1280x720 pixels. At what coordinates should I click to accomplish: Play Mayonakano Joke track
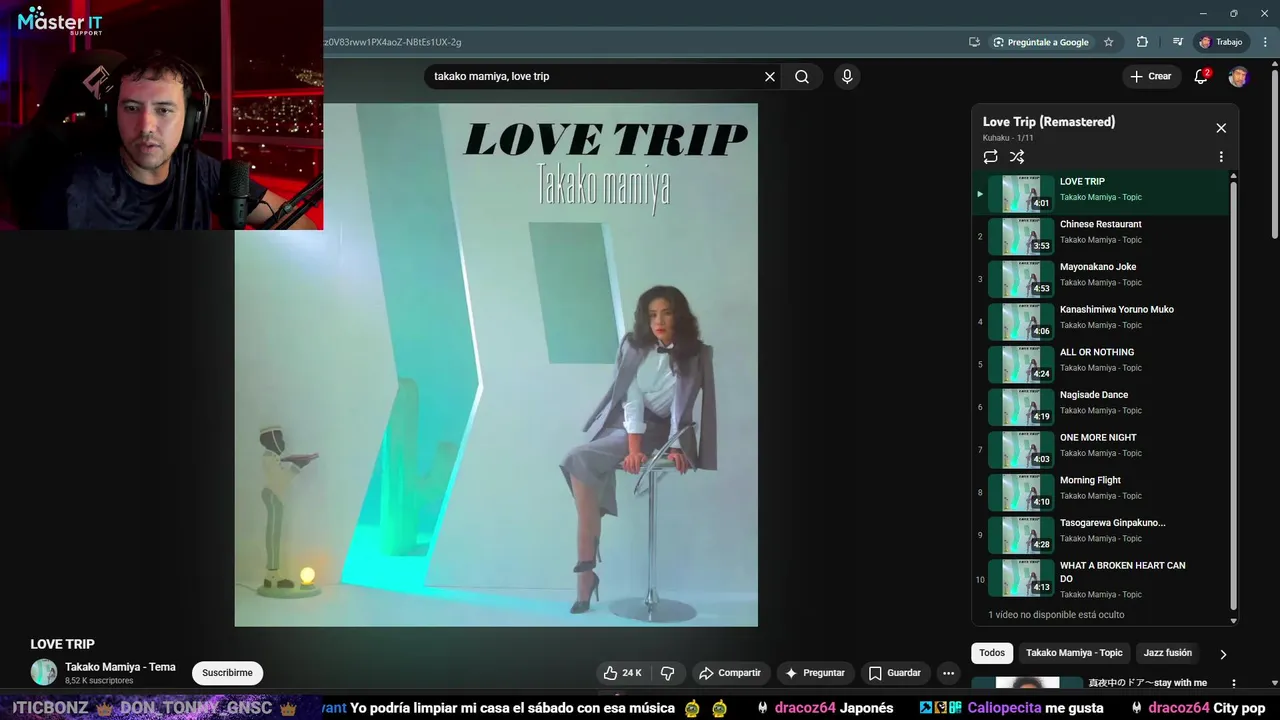click(1100, 279)
